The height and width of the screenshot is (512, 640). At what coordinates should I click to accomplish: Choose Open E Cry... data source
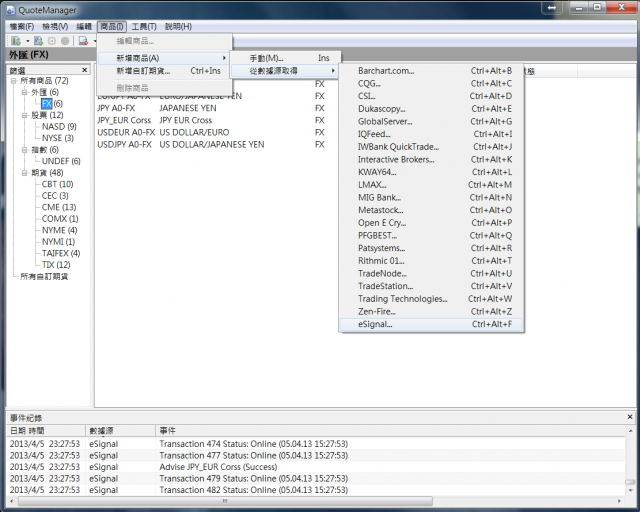[x=431, y=223]
